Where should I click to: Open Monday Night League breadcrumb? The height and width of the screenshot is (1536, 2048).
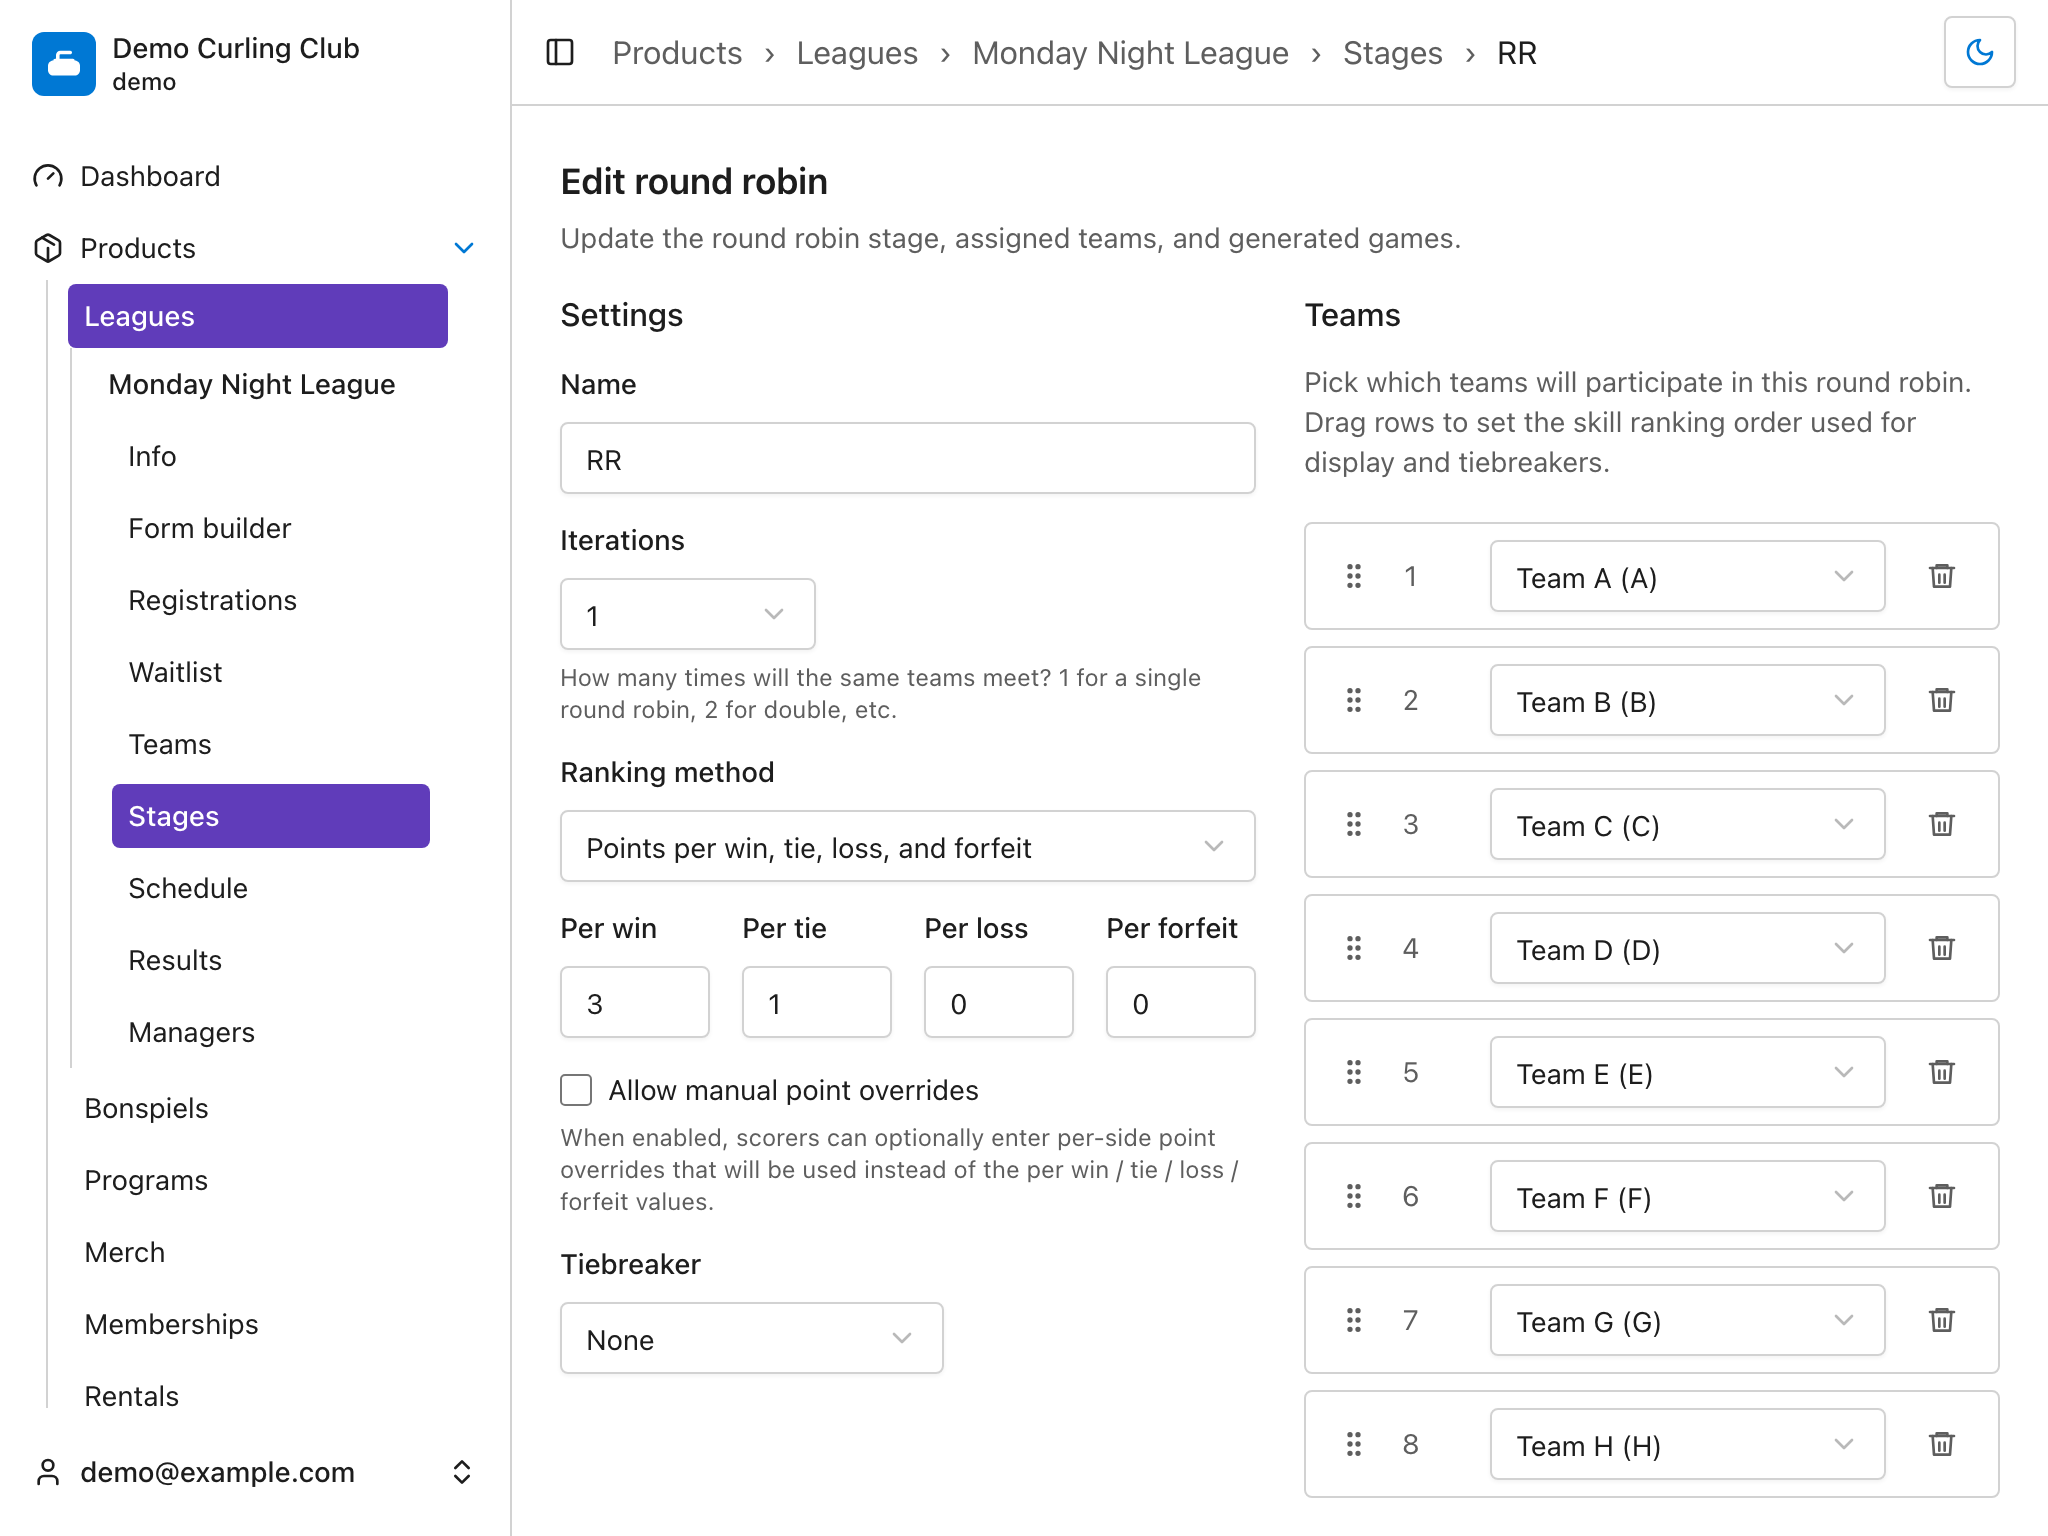click(1130, 53)
